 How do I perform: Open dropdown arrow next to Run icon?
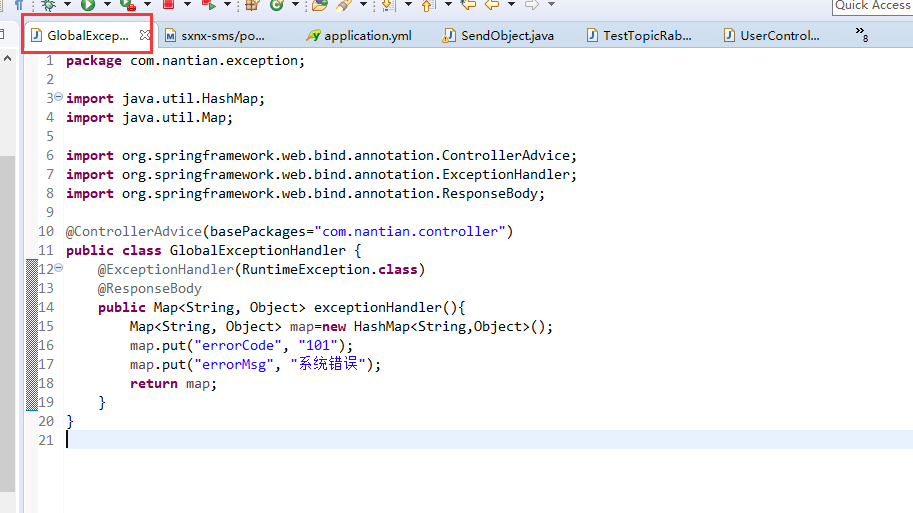click(107, 5)
